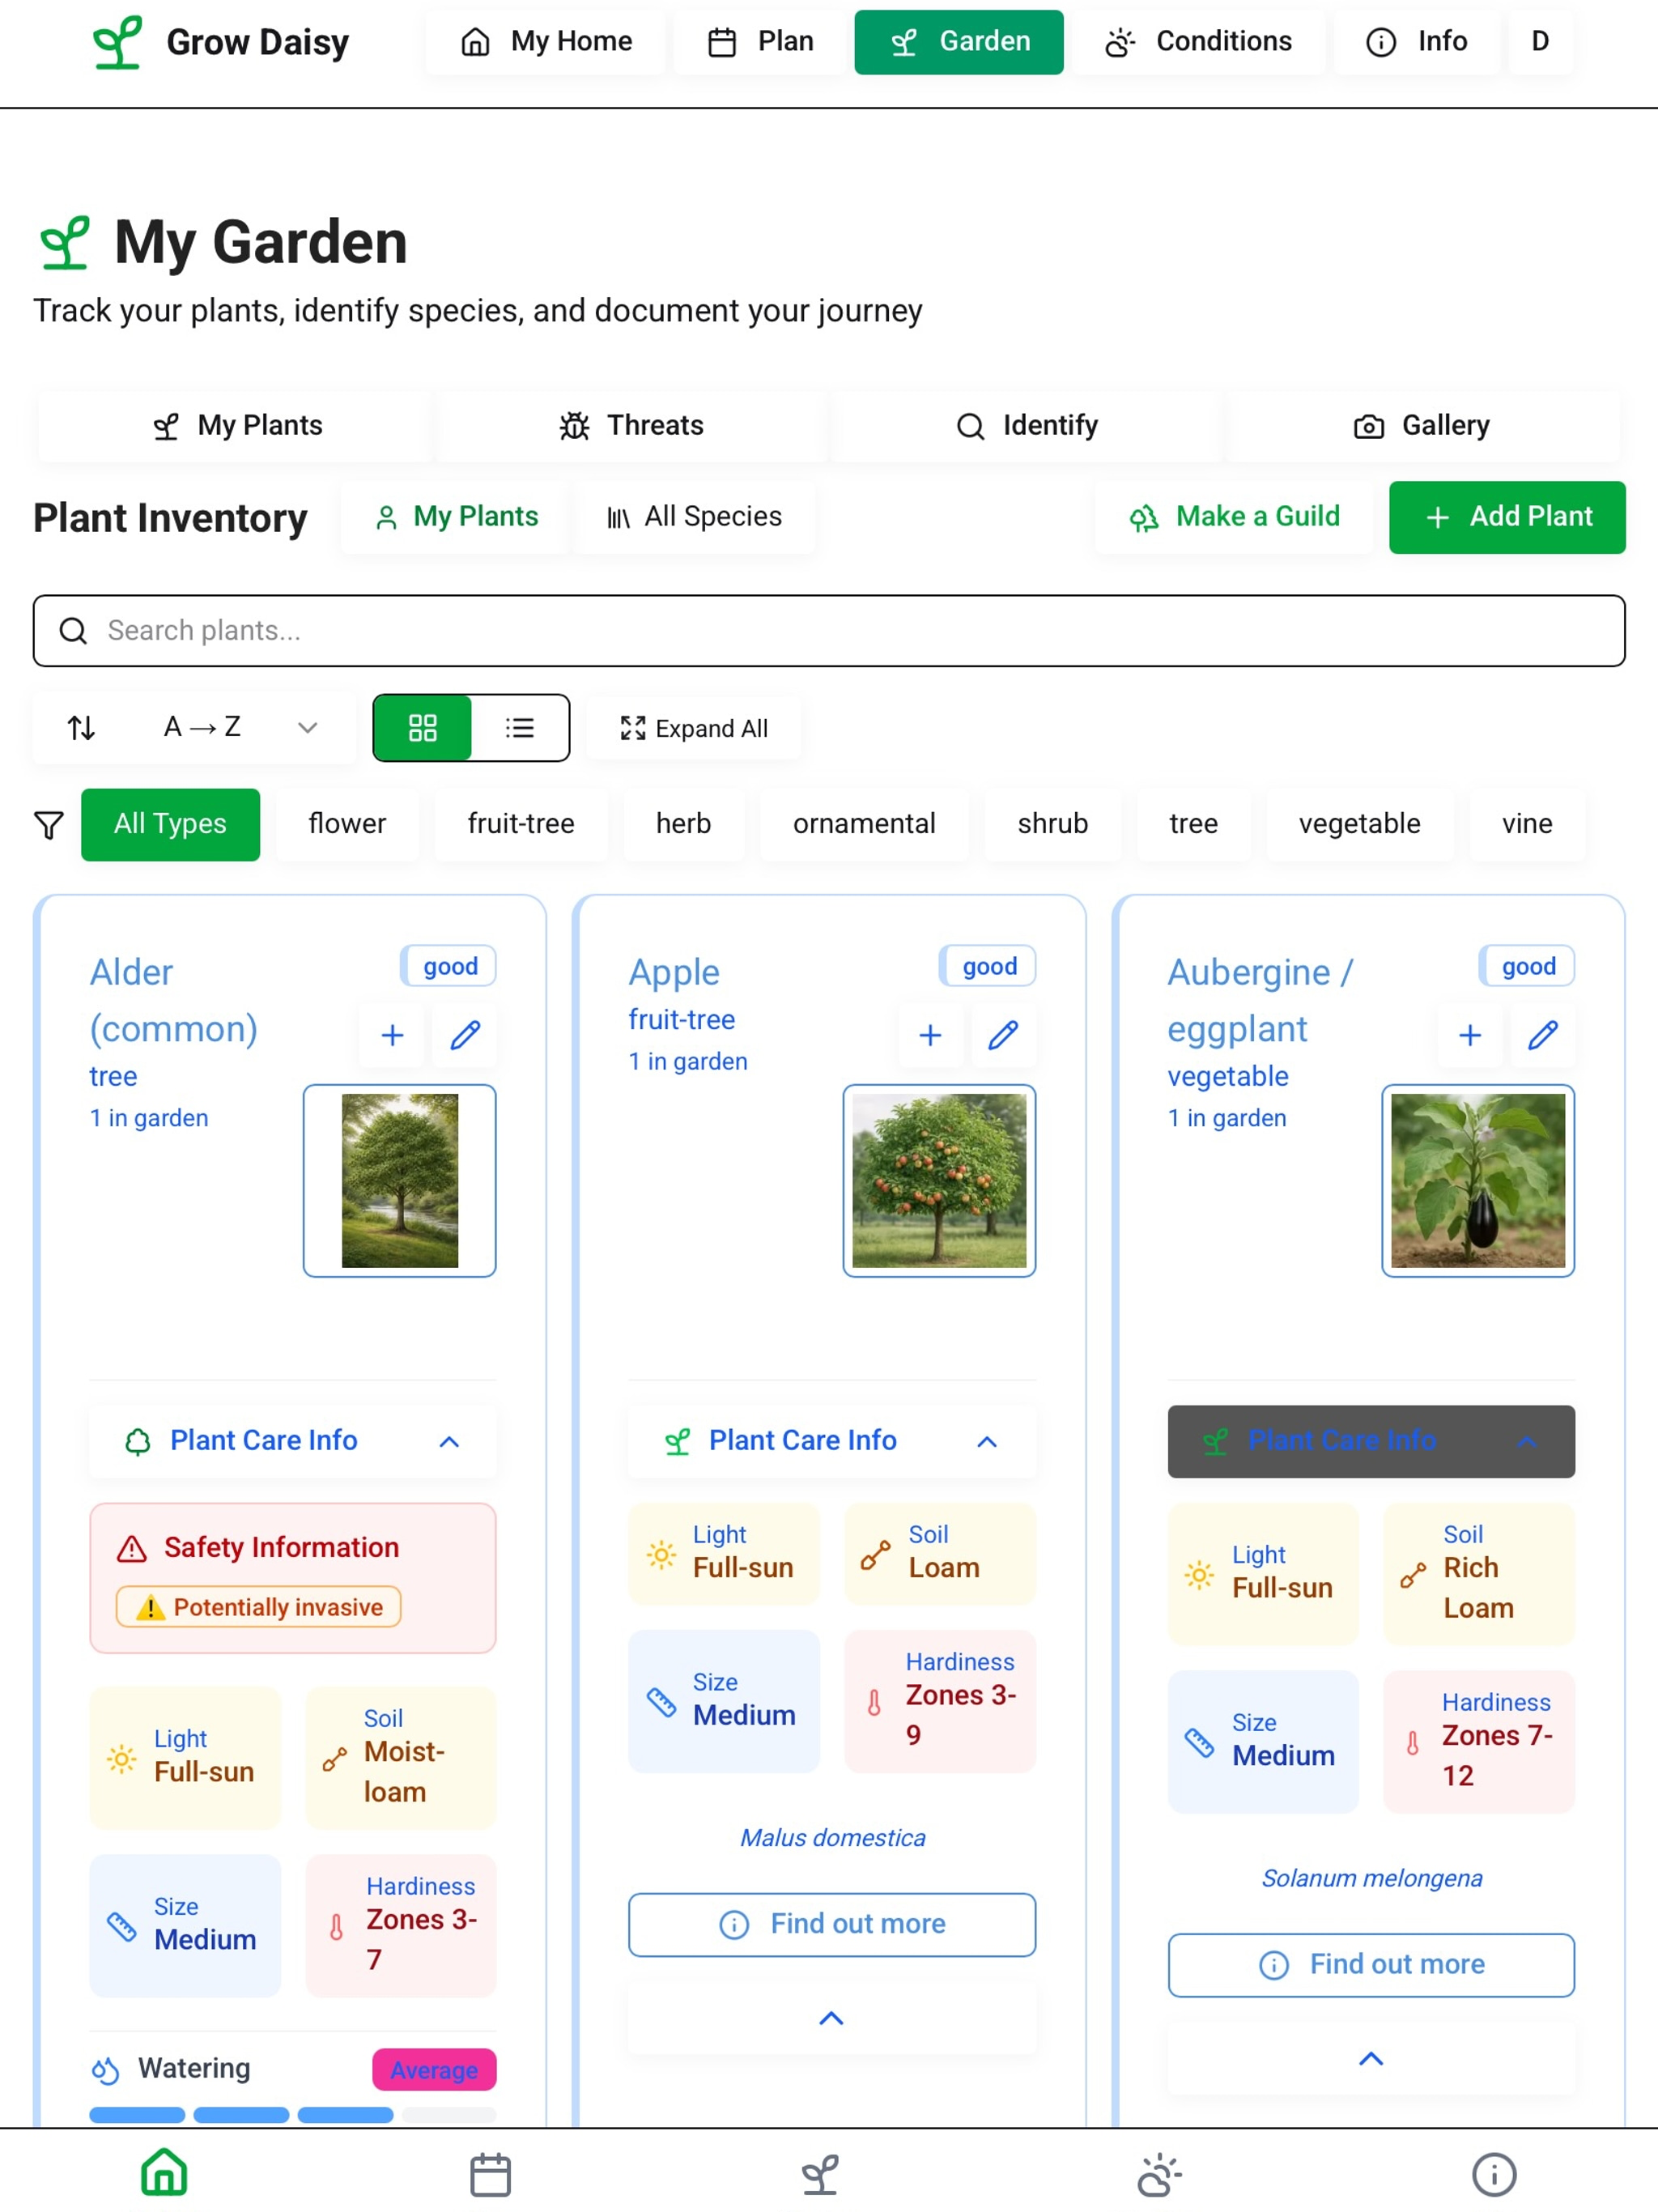The width and height of the screenshot is (1658, 2212).
Task: Select All Species inventory view
Action: click(695, 517)
